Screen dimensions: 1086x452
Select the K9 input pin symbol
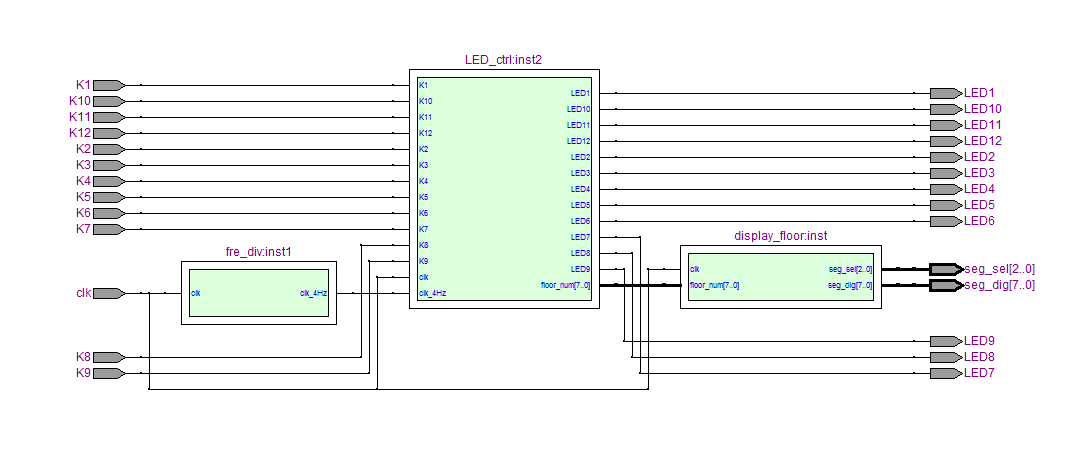[109, 373]
